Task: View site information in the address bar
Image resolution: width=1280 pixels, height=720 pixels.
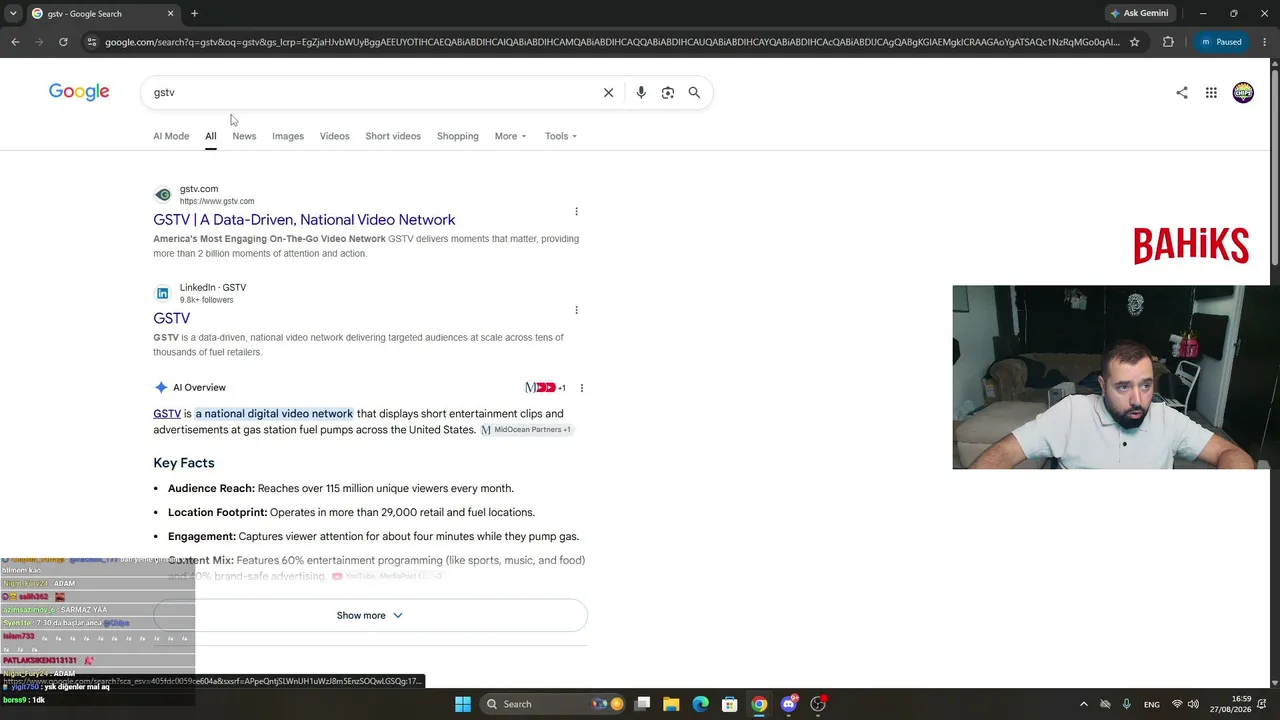Action: click(91, 42)
